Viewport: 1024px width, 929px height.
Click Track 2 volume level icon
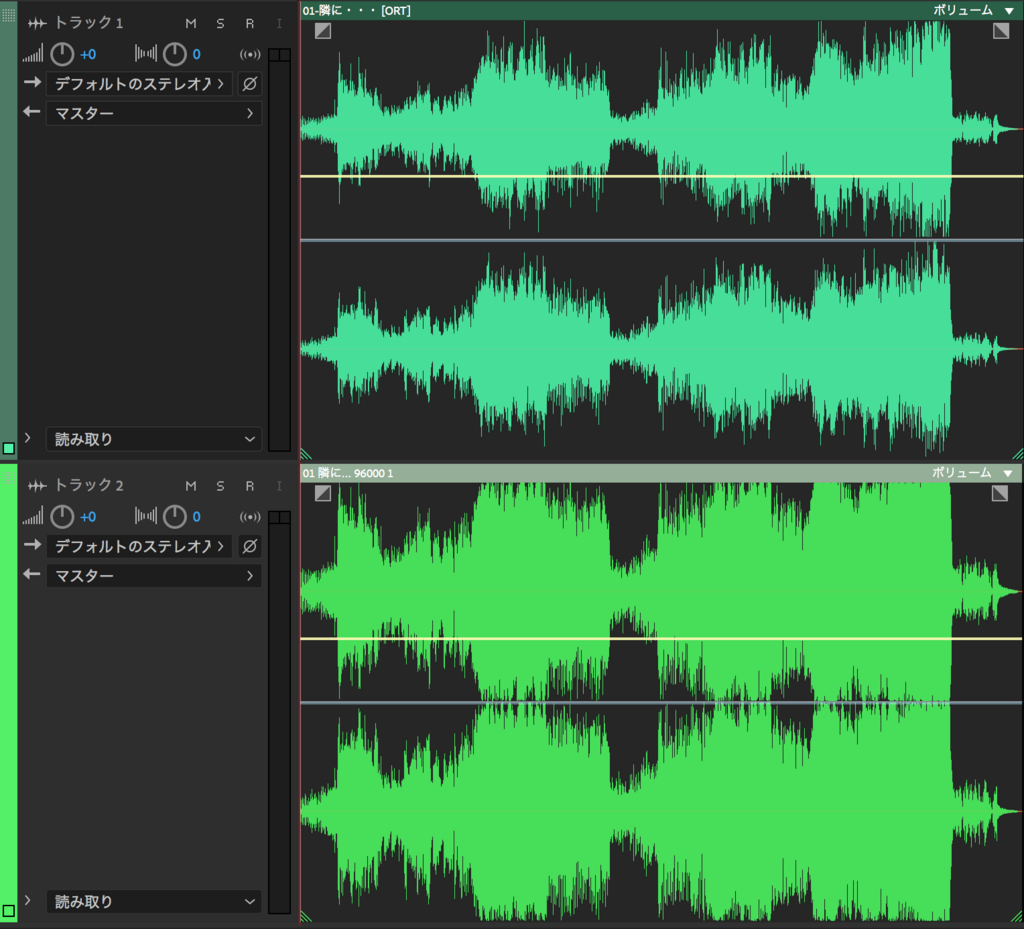pos(33,516)
